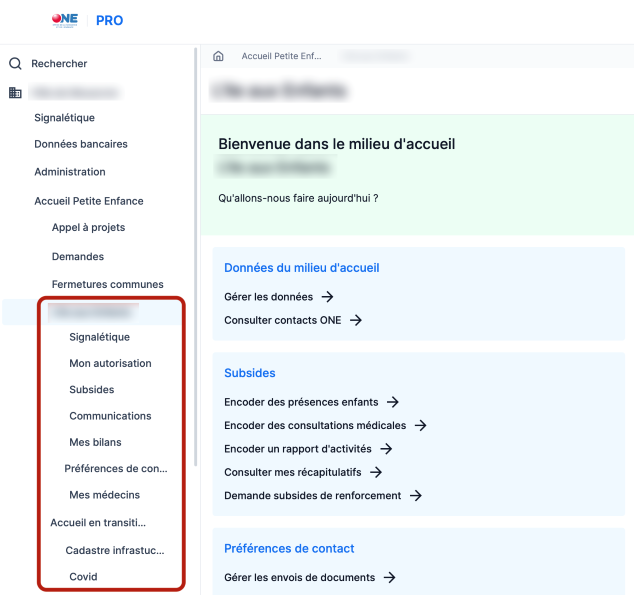Viewport: 634px width, 595px height.
Task: Open Accueil Petite Enfance sidebar section
Action: pyautogui.click(x=88, y=201)
